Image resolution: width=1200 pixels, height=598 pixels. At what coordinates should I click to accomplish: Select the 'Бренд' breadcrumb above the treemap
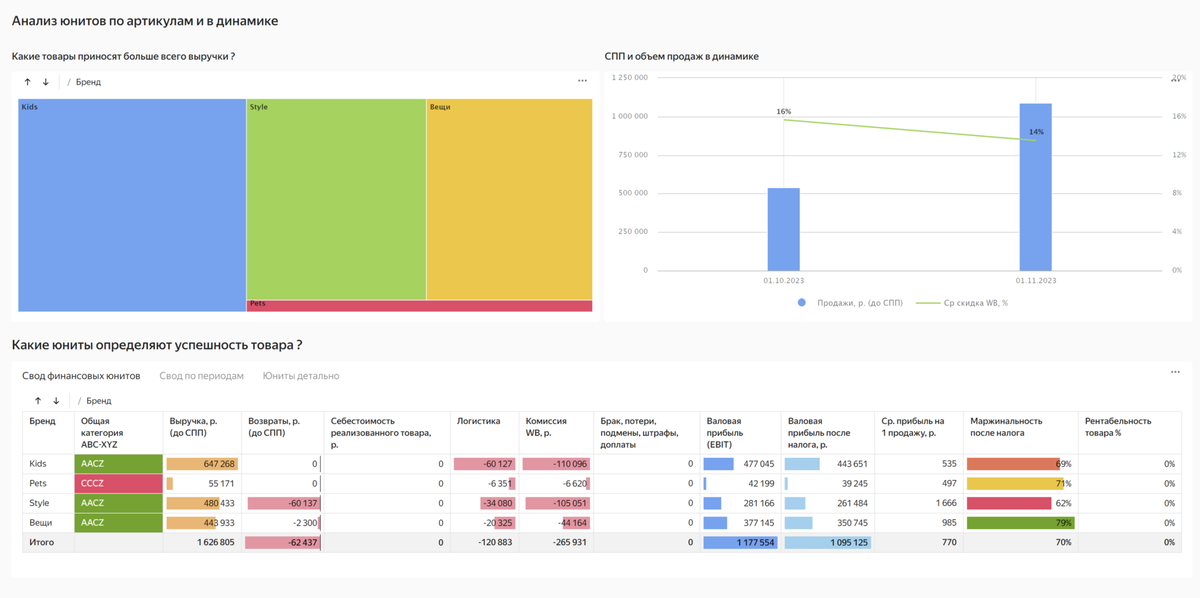[88, 82]
